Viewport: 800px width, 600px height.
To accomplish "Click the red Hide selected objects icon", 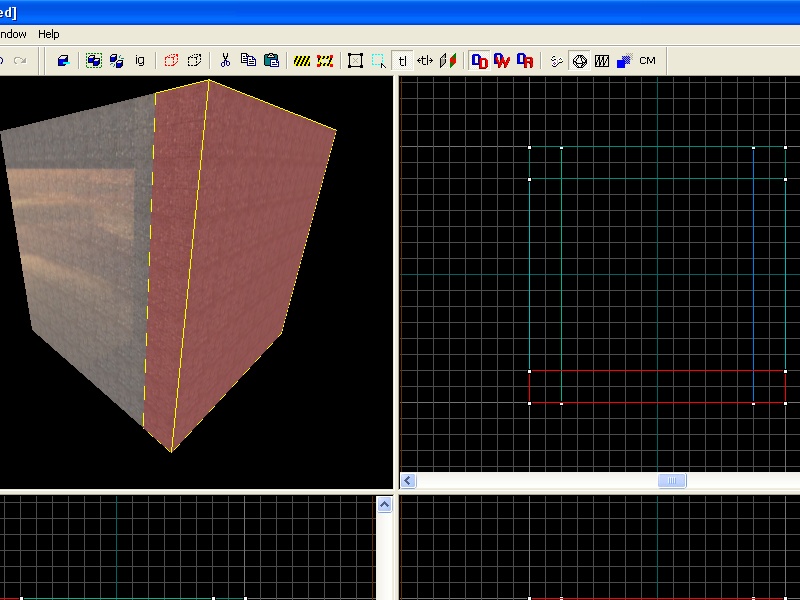I will (171, 61).
